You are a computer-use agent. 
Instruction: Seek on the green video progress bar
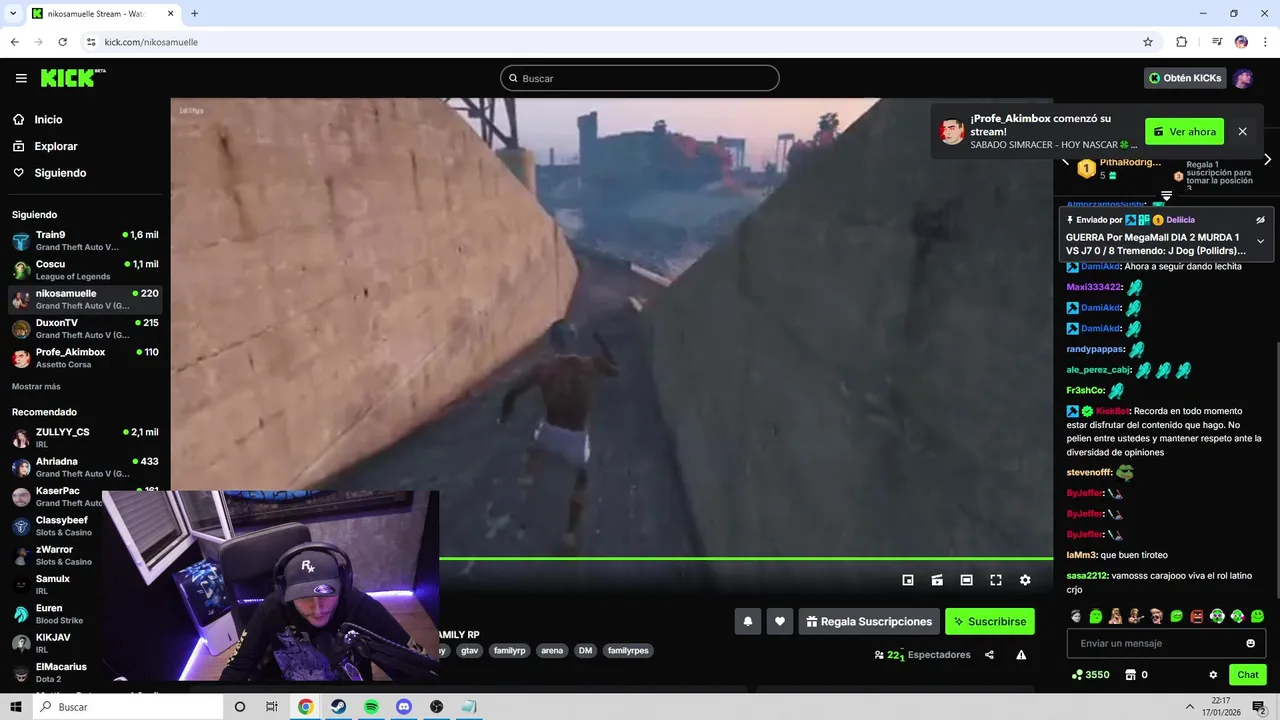click(746, 559)
